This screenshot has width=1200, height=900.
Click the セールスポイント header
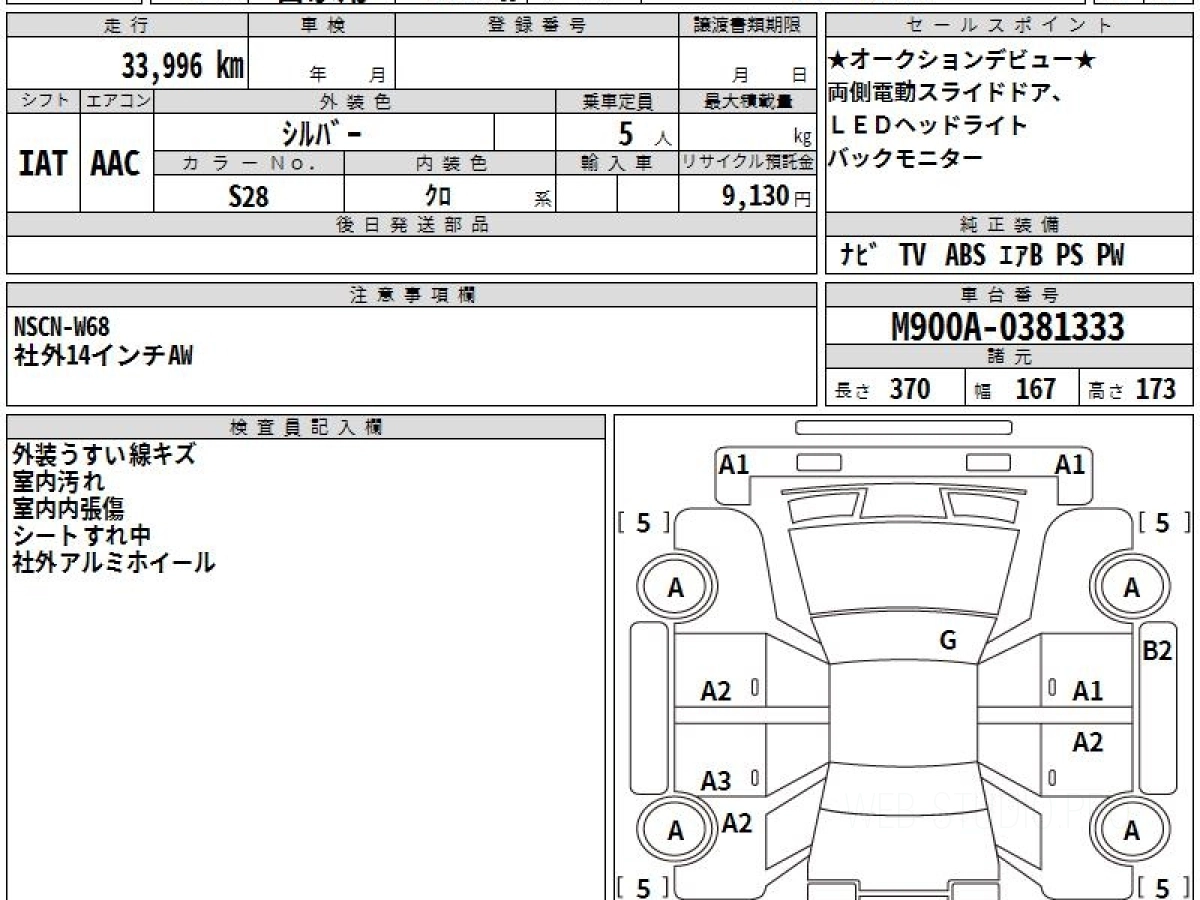point(1009,26)
